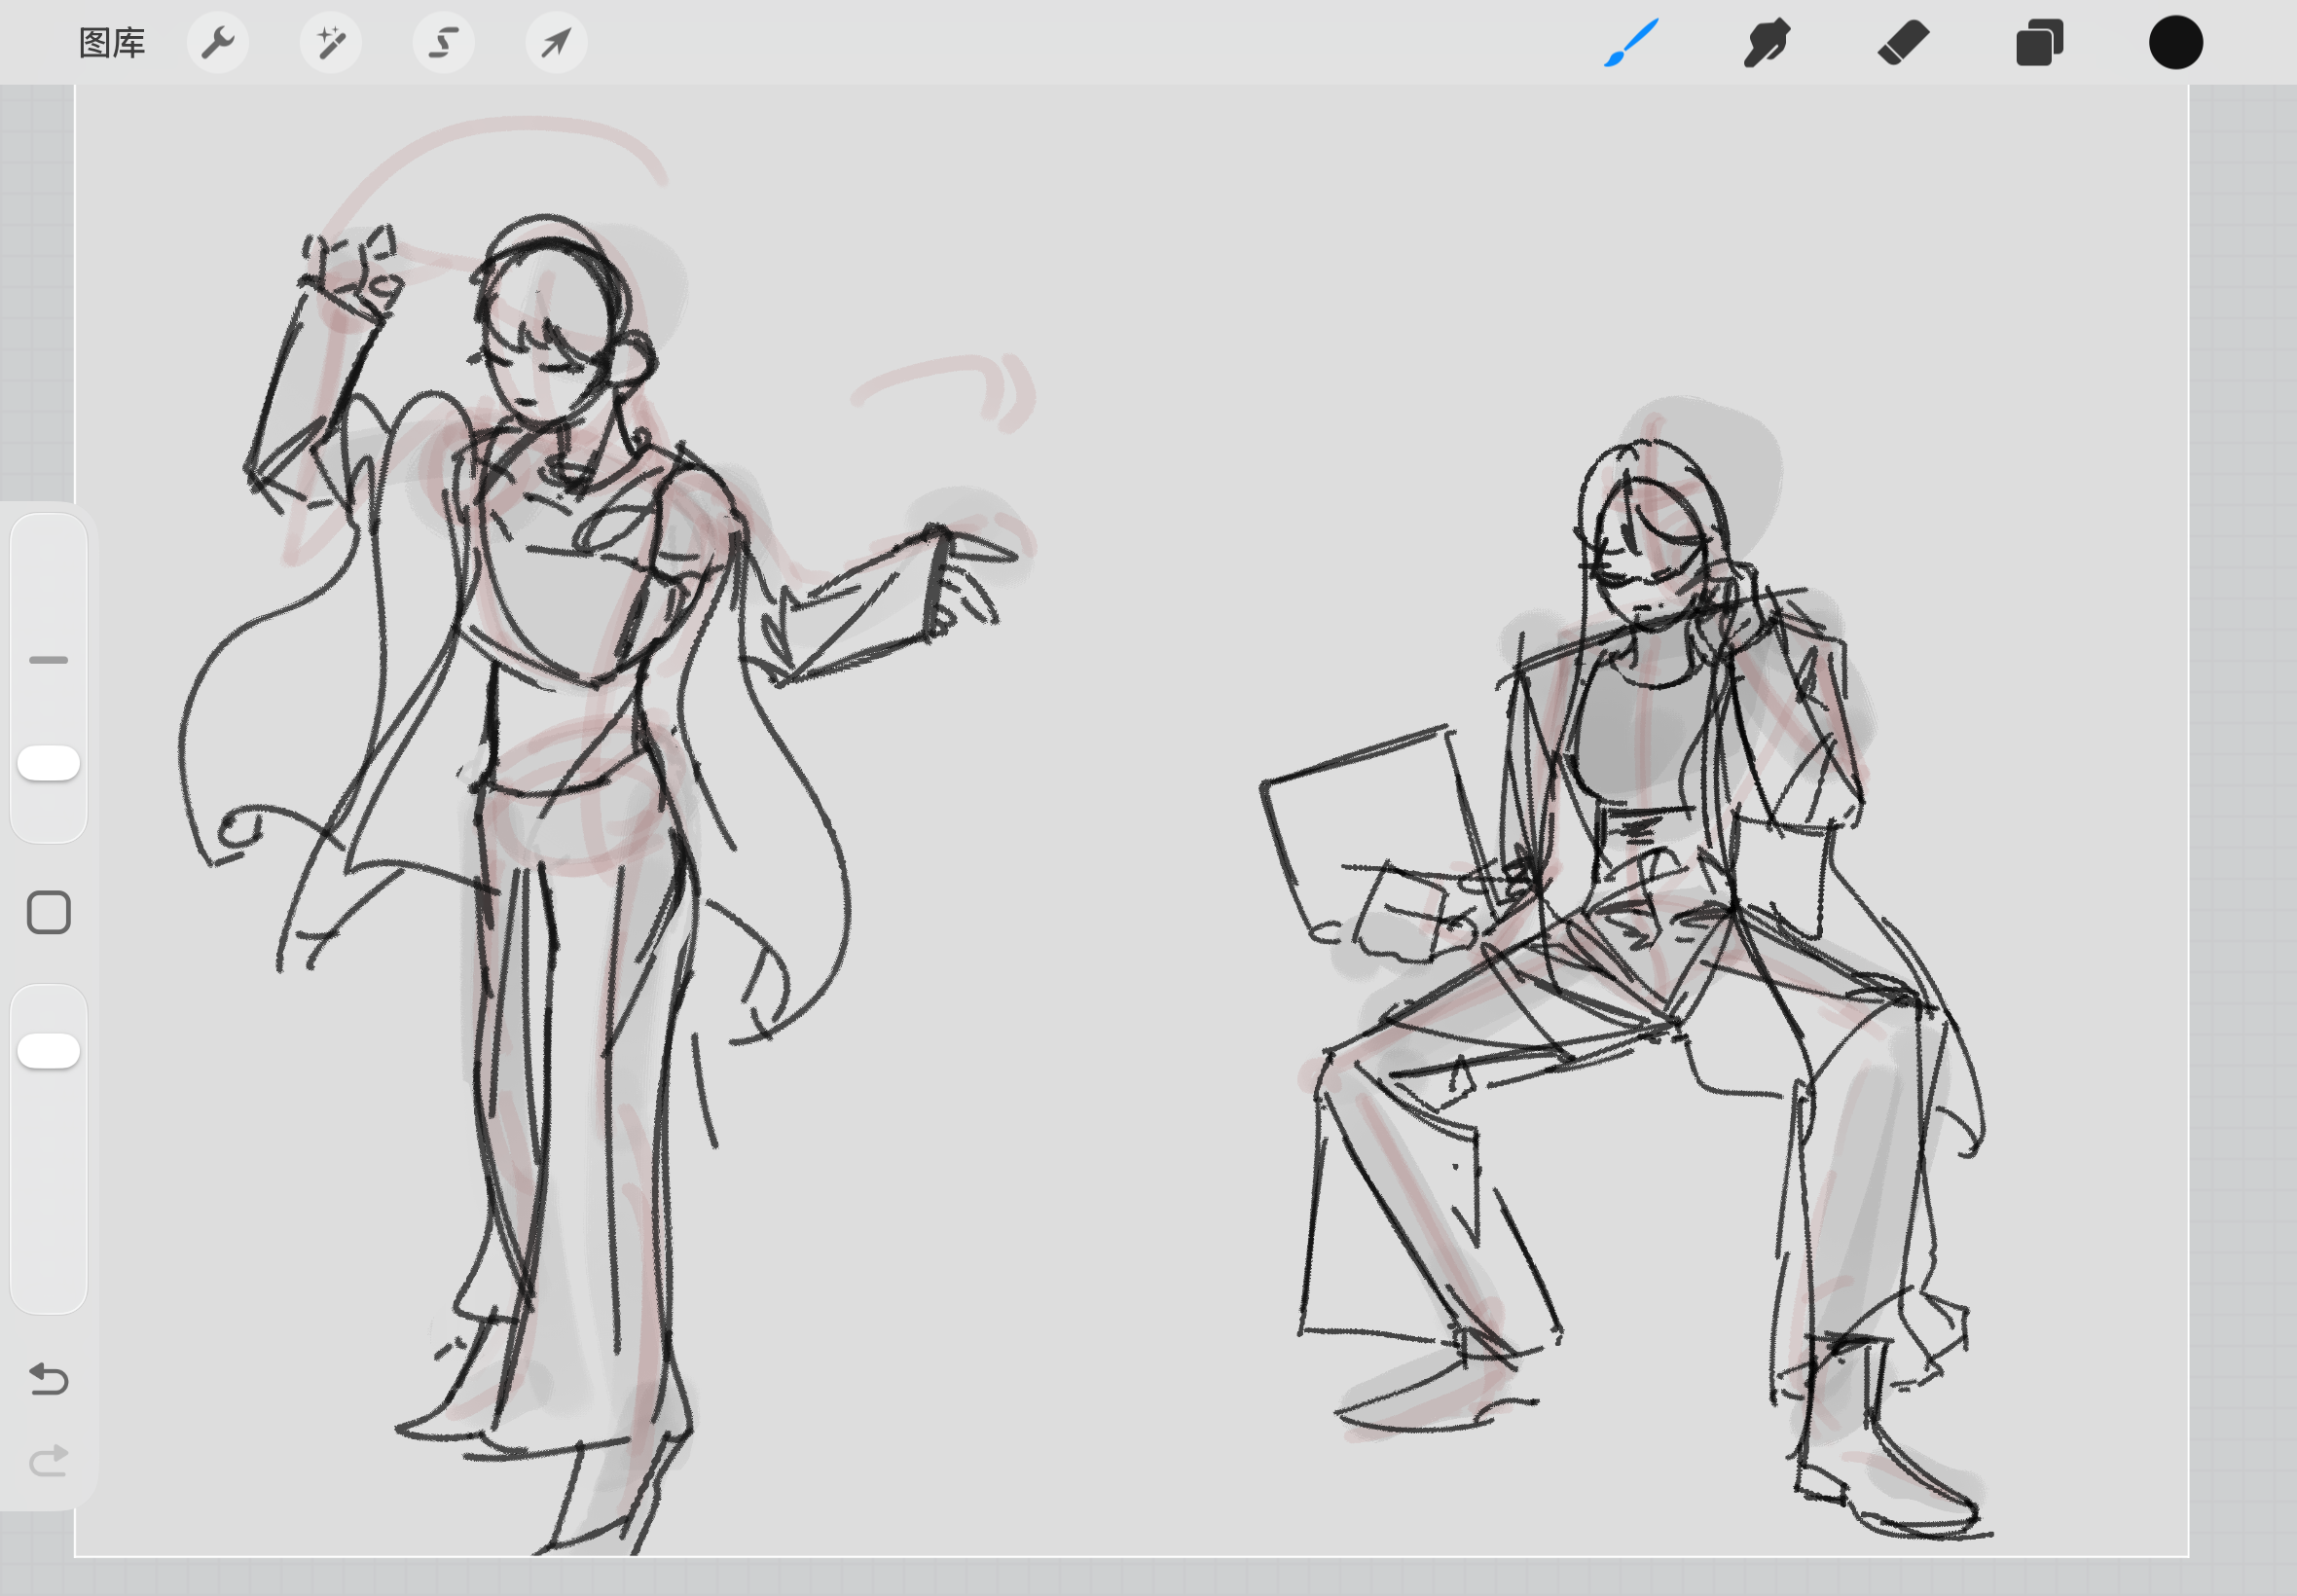Image resolution: width=2297 pixels, height=1596 pixels.
Task: Open the 图库 gallery
Action: point(112,43)
